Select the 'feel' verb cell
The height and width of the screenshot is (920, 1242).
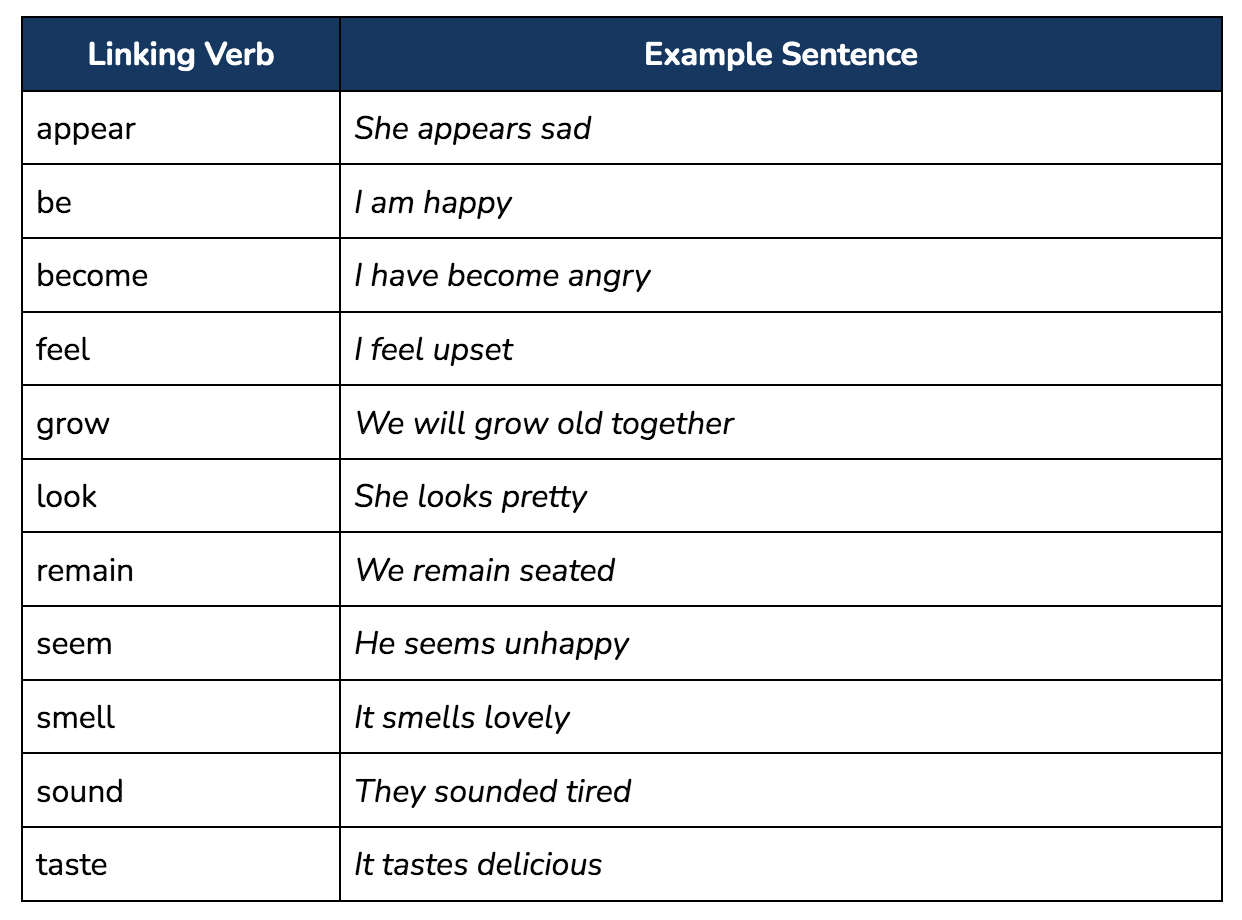pyautogui.click(x=181, y=349)
